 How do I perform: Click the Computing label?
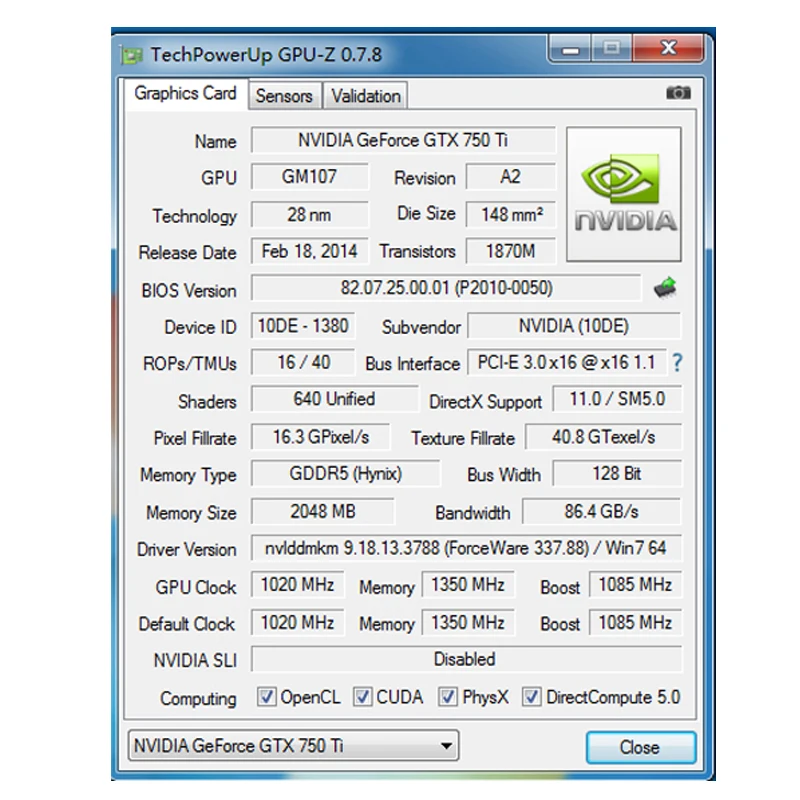(198, 698)
